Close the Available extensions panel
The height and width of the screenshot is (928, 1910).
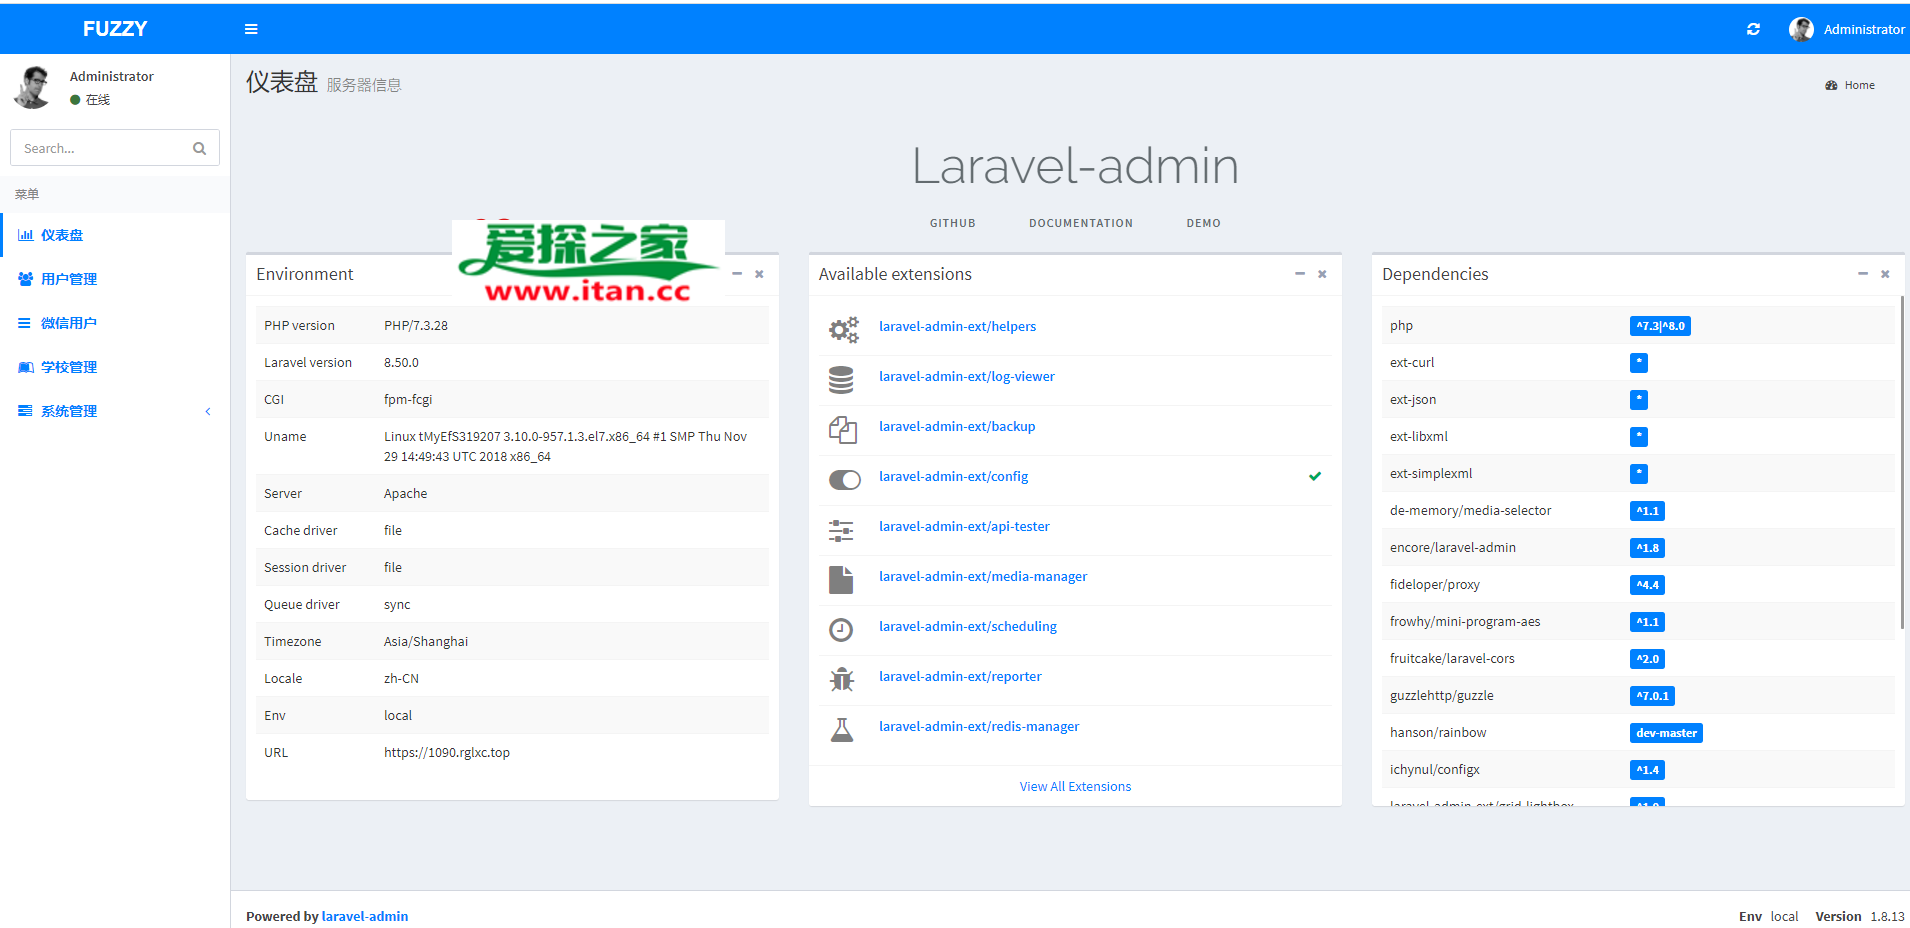(1322, 273)
